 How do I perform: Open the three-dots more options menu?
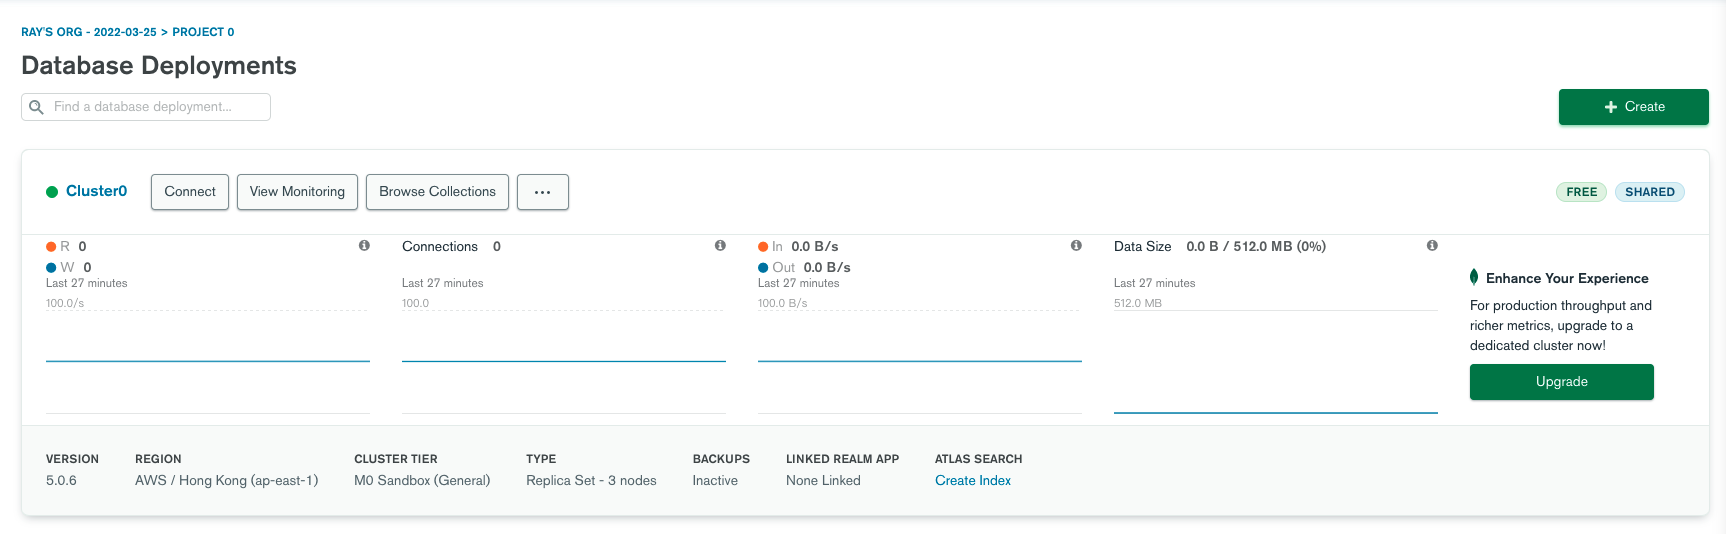(x=543, y=192)
